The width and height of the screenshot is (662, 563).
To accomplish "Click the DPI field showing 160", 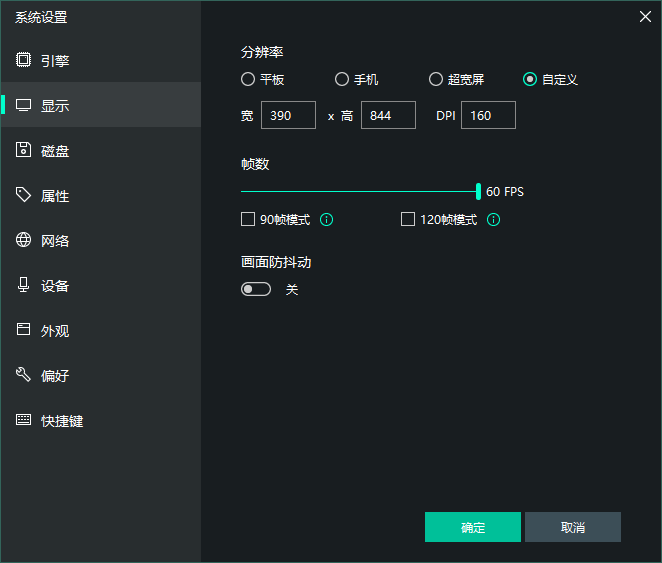I will click(x=488, y=115).
